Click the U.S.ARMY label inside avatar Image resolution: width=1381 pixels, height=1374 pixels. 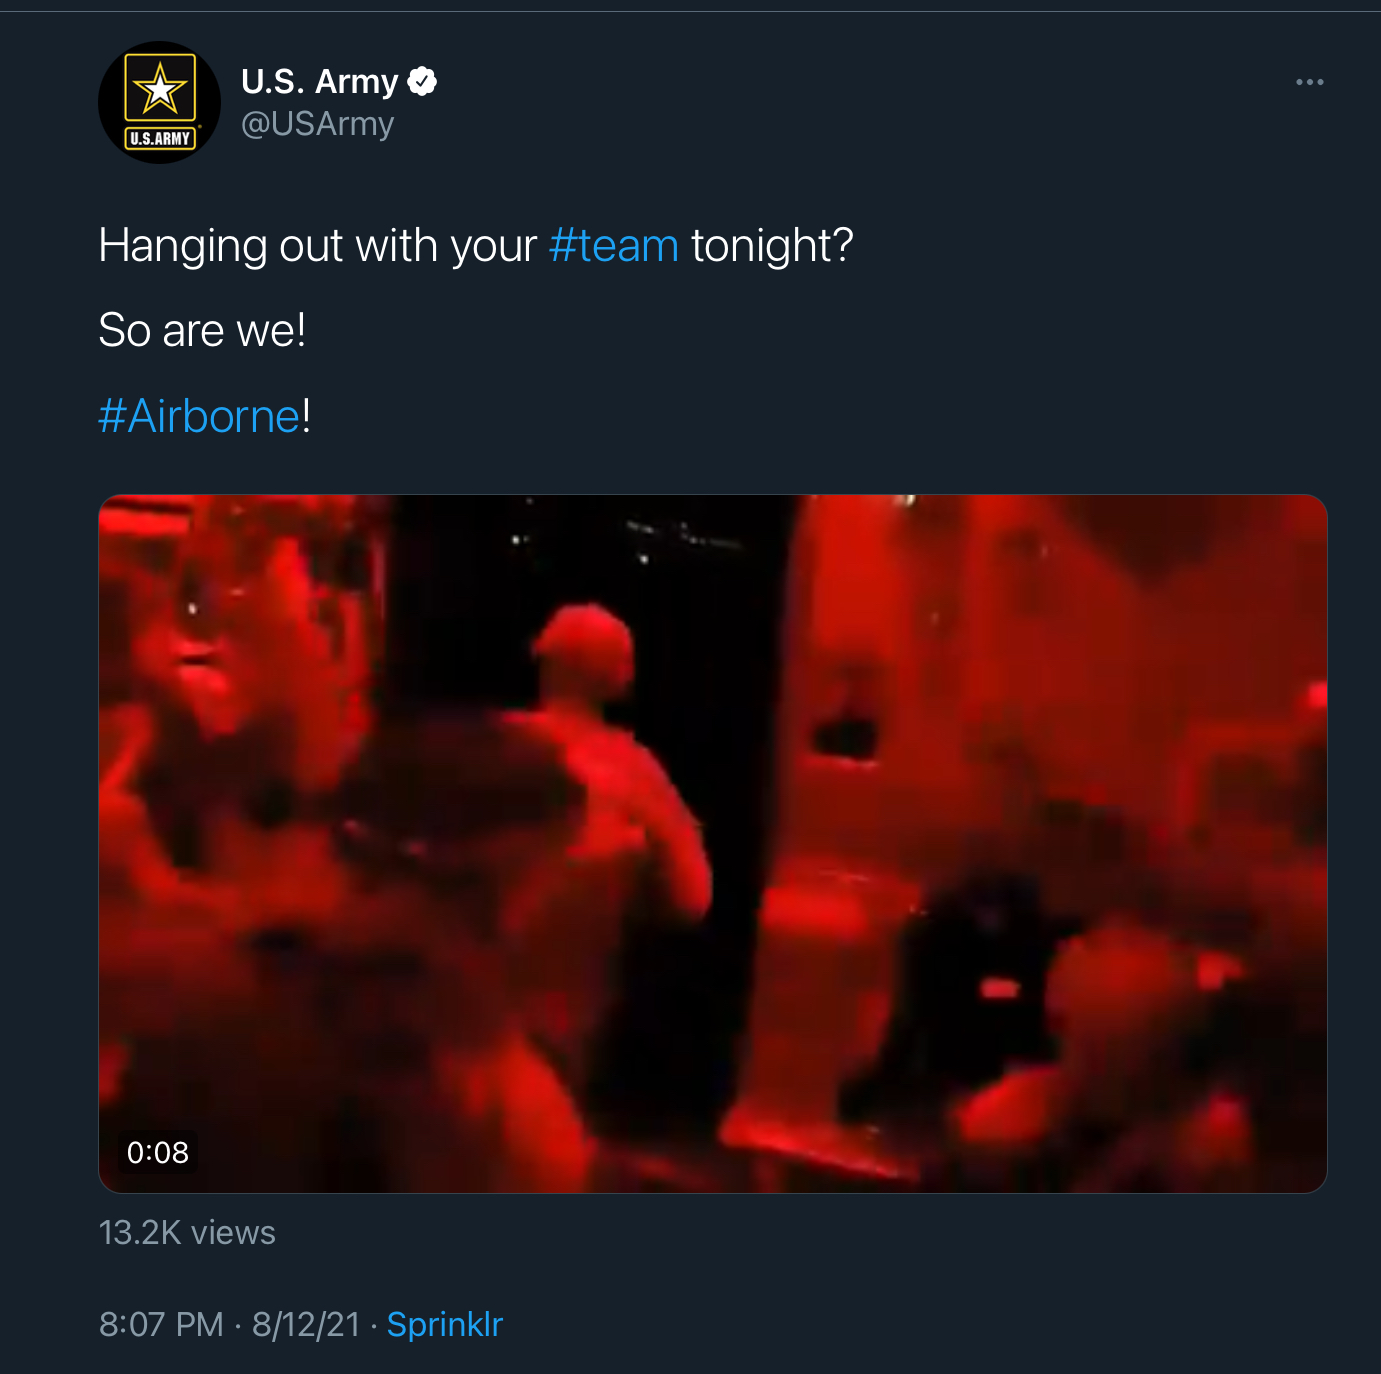point(160,139)
